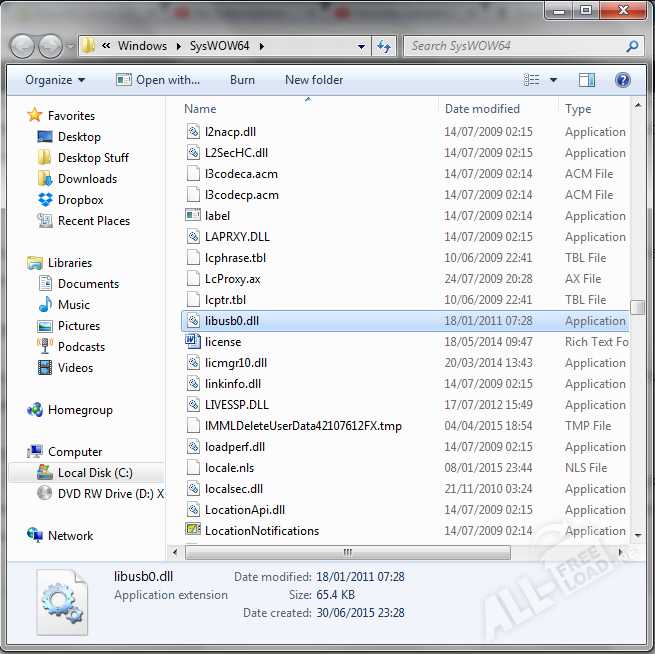Open the Podcasts library
This screenshot has width=655, height=654.
(81, 347)
